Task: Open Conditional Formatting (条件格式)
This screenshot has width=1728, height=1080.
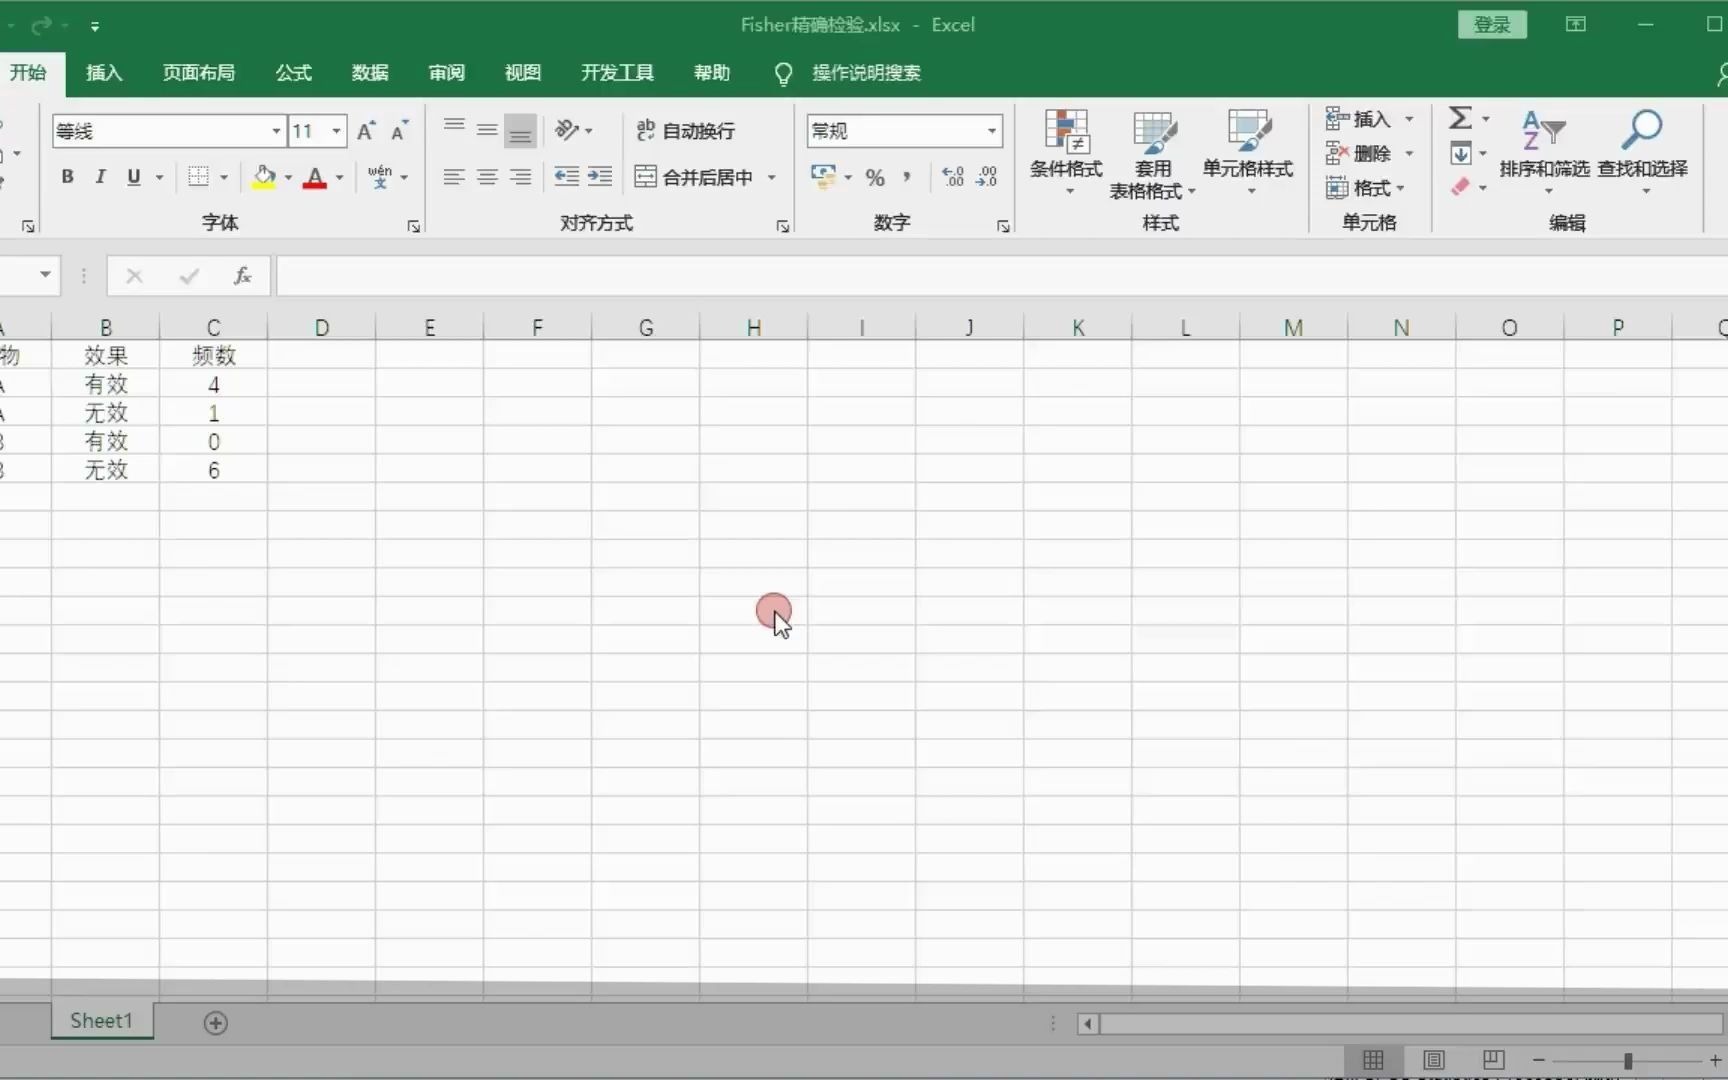Action: tap(1066, 150)
